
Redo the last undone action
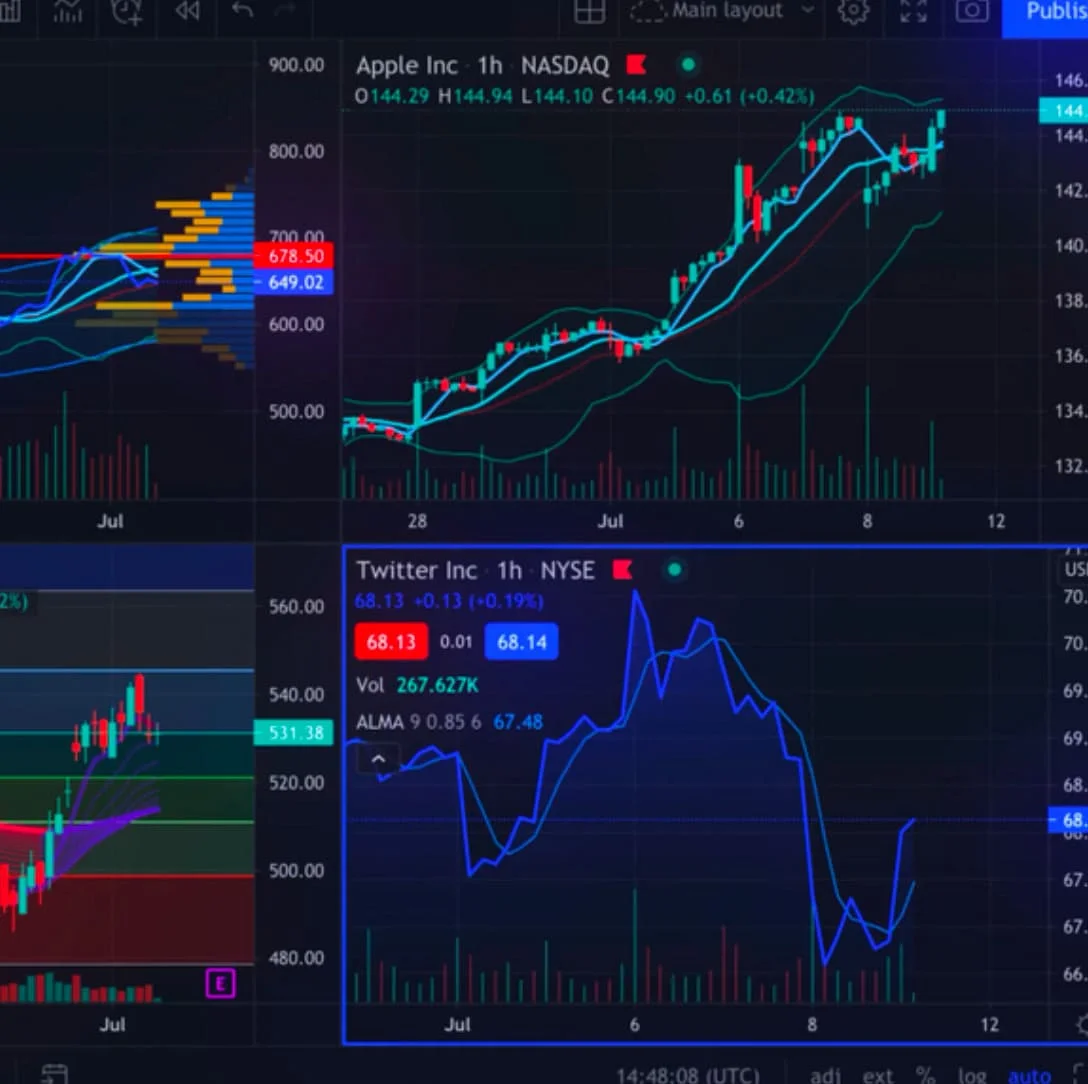(x=285, y=9)
